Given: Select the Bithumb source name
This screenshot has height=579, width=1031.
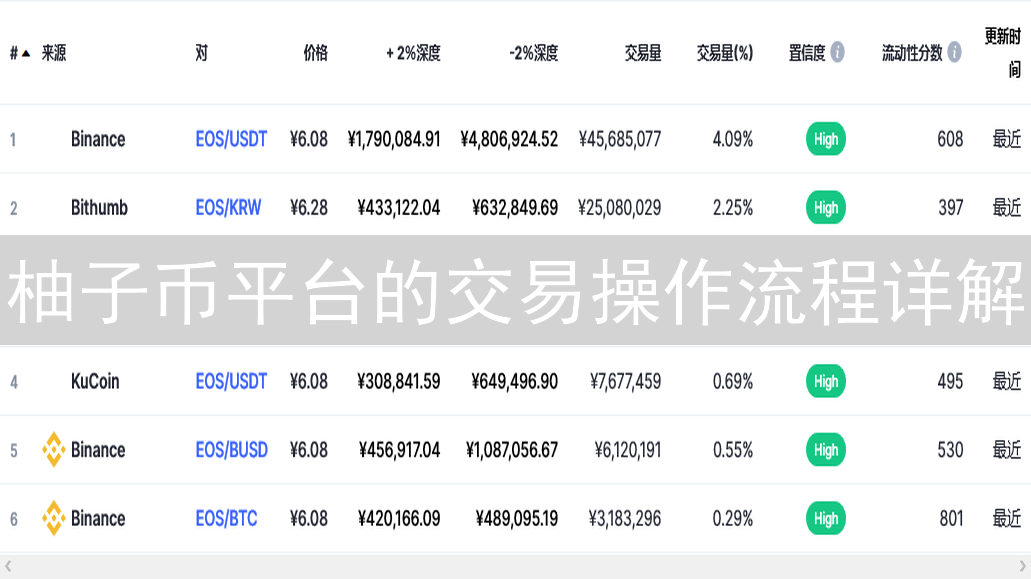Looking at the screenshot, I should 99,208.
